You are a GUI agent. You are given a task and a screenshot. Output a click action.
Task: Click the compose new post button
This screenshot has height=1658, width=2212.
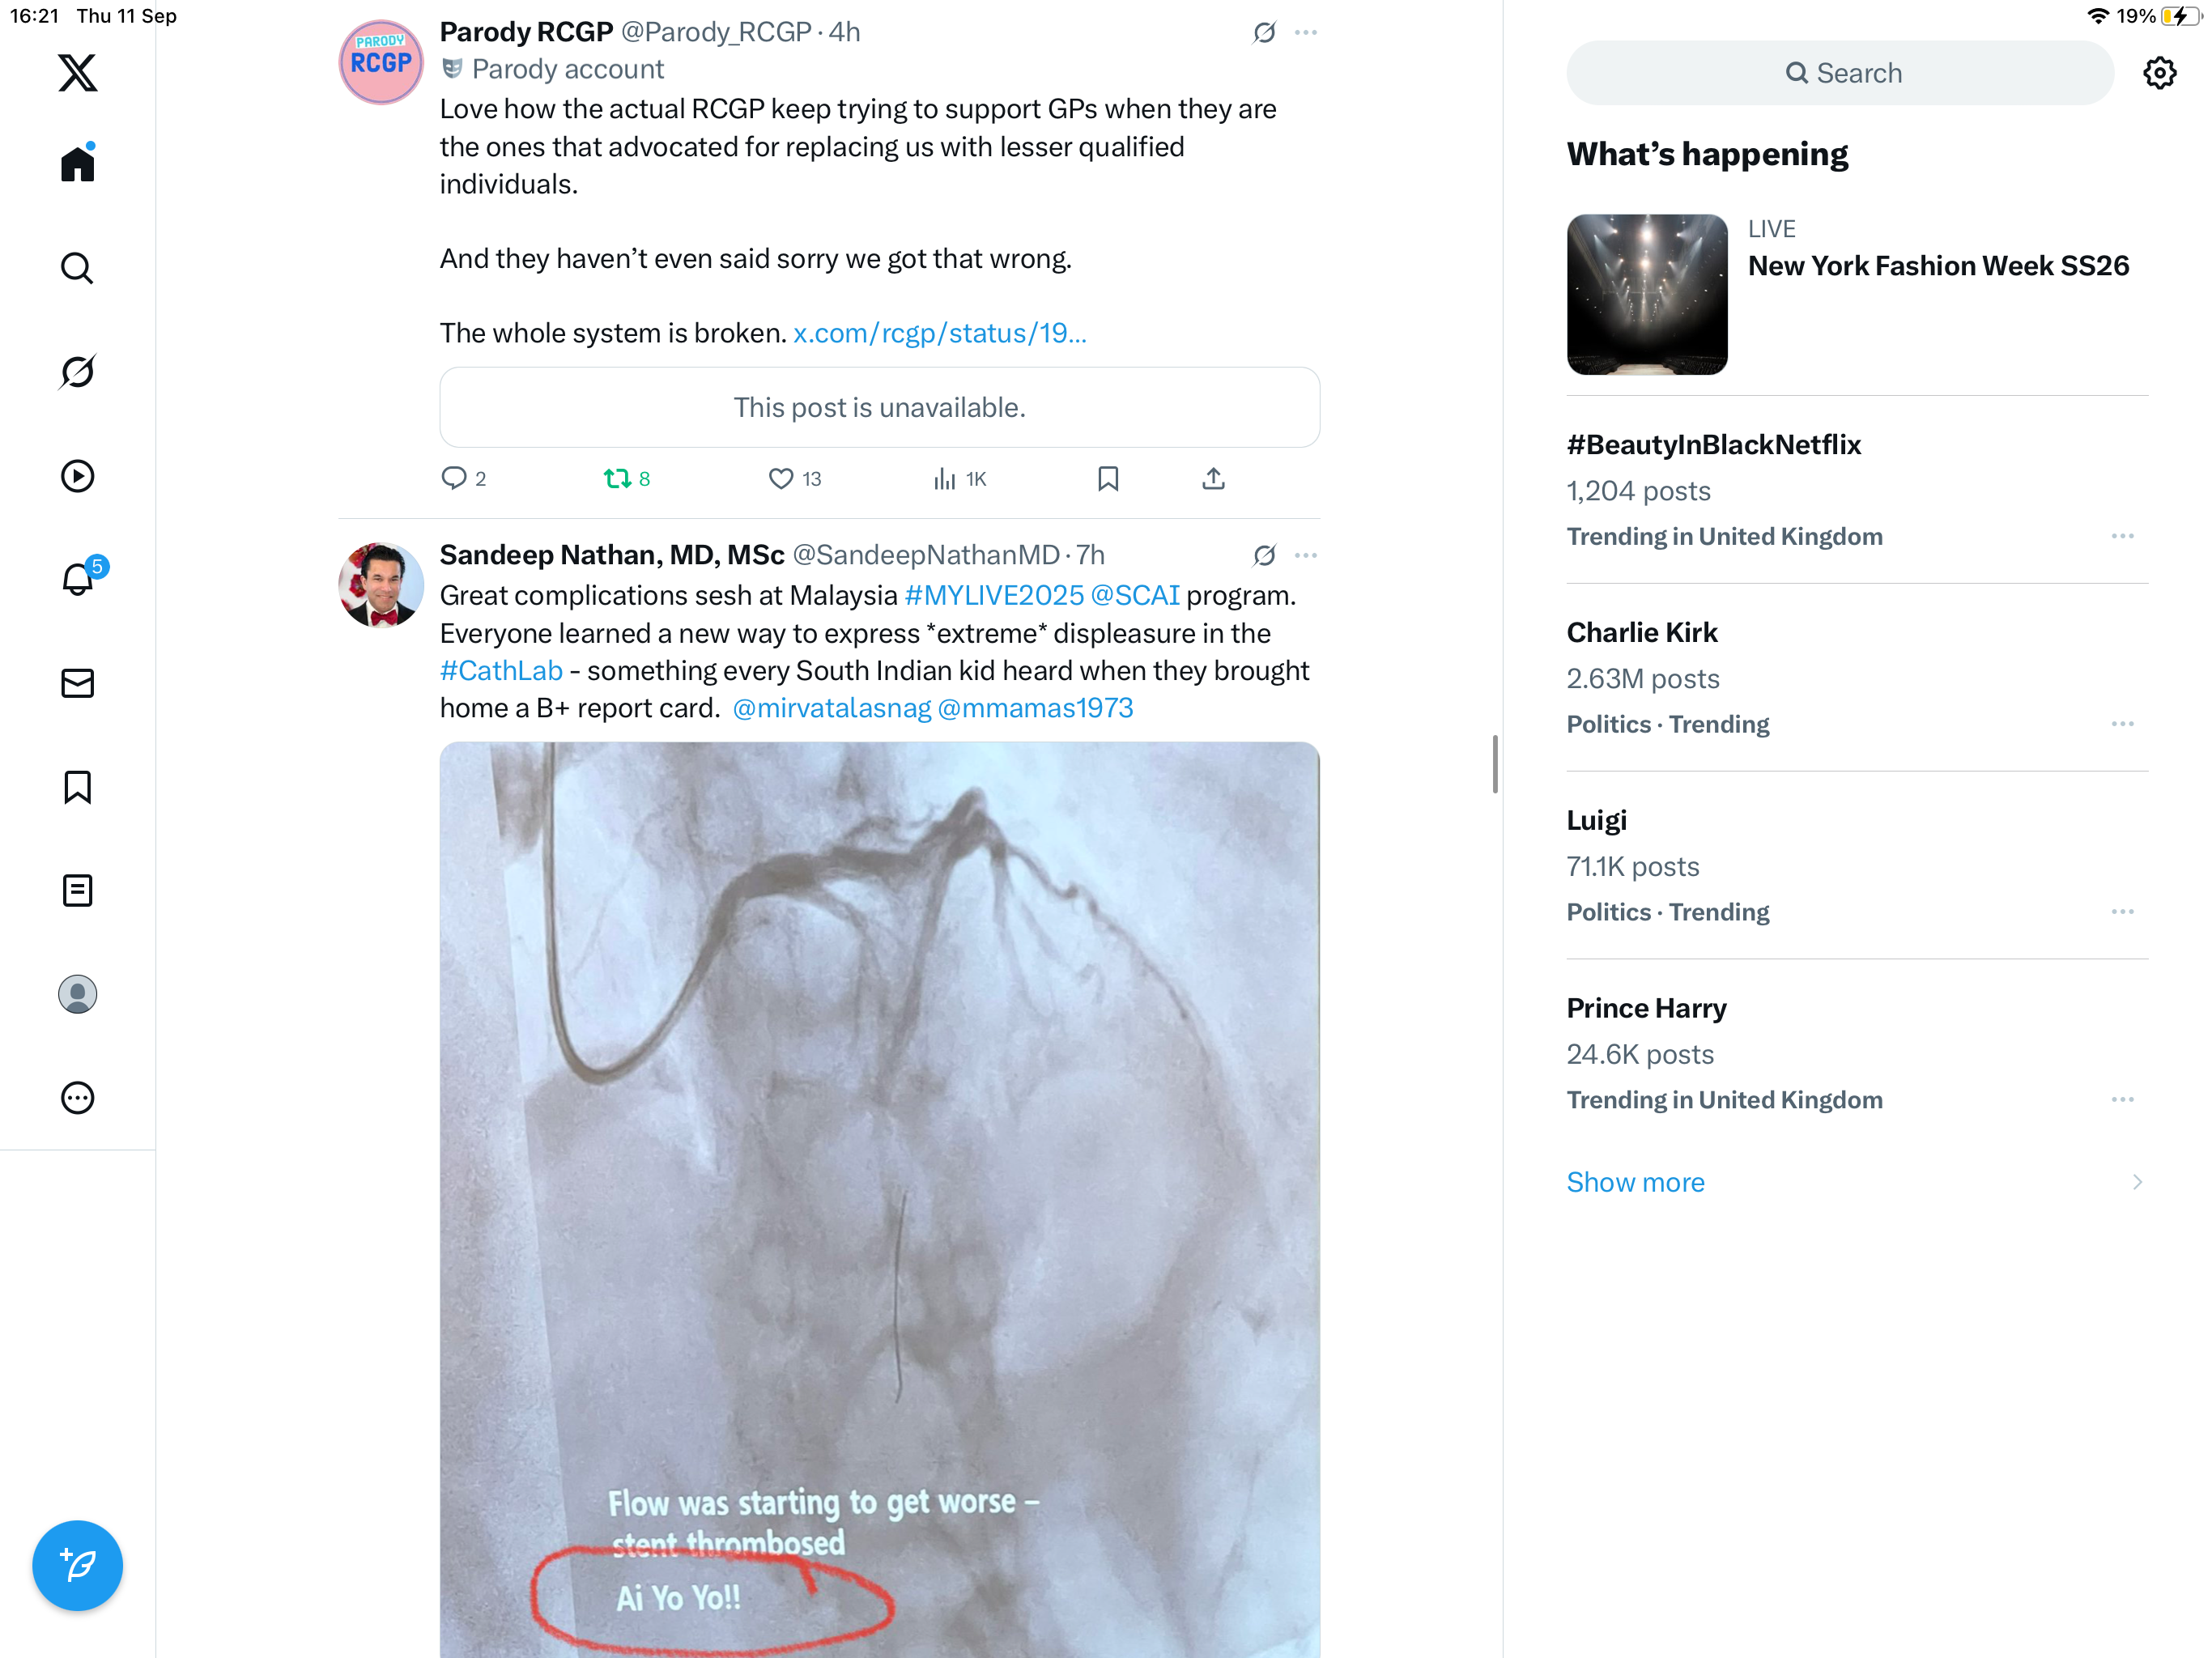(77, 1565)
